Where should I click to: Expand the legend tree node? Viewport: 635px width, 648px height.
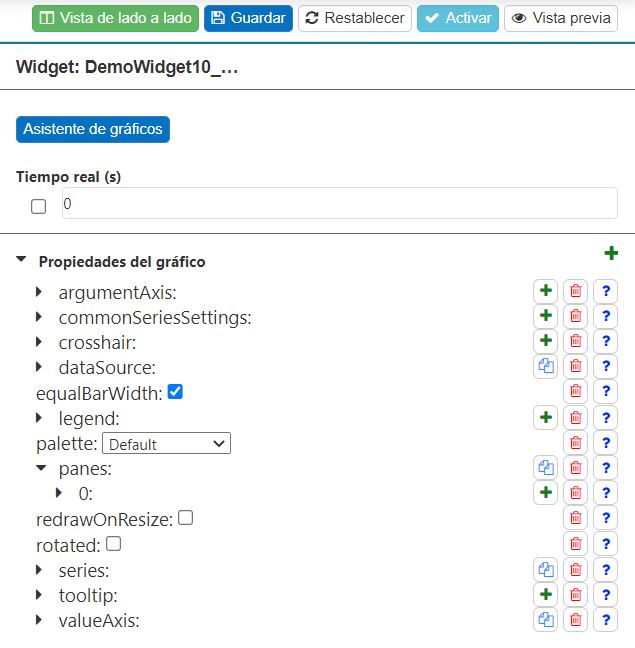[39, 417]
